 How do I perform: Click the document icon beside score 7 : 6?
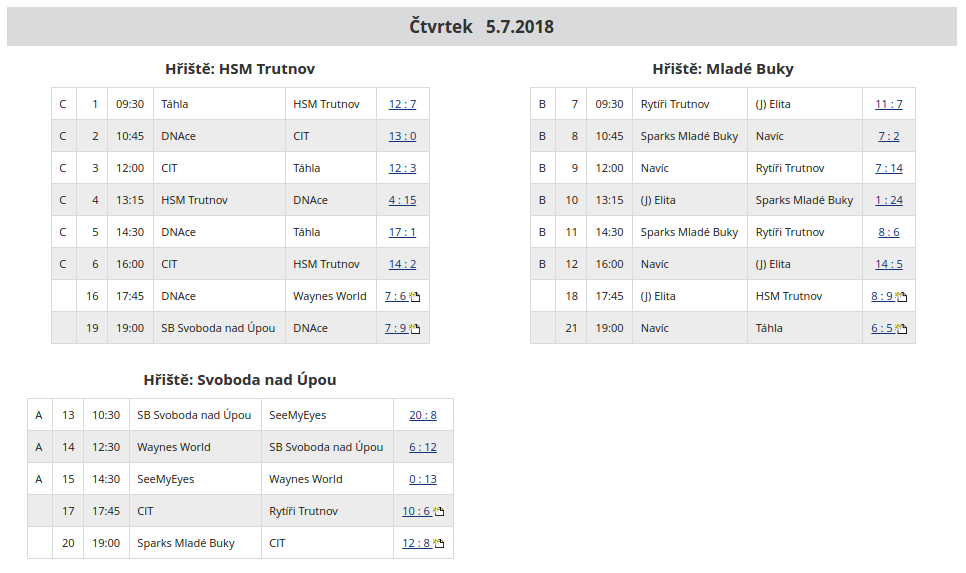415,297
